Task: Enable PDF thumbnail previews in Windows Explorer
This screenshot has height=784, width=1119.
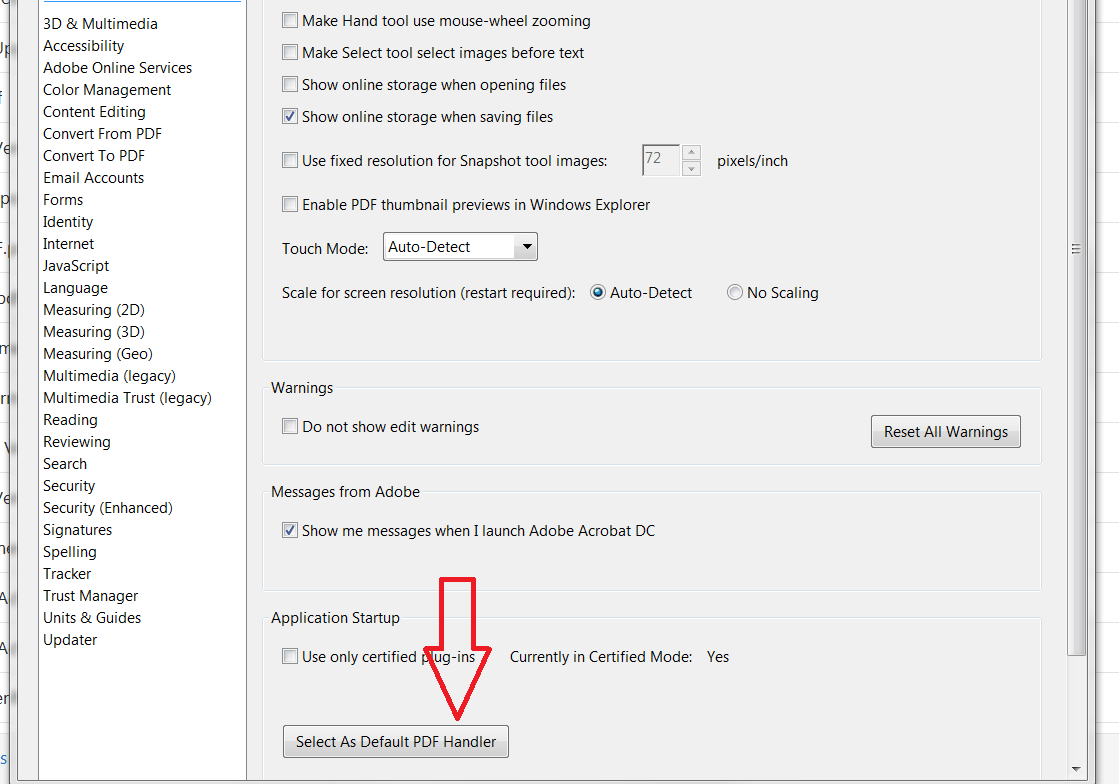Action: [289, 204]
